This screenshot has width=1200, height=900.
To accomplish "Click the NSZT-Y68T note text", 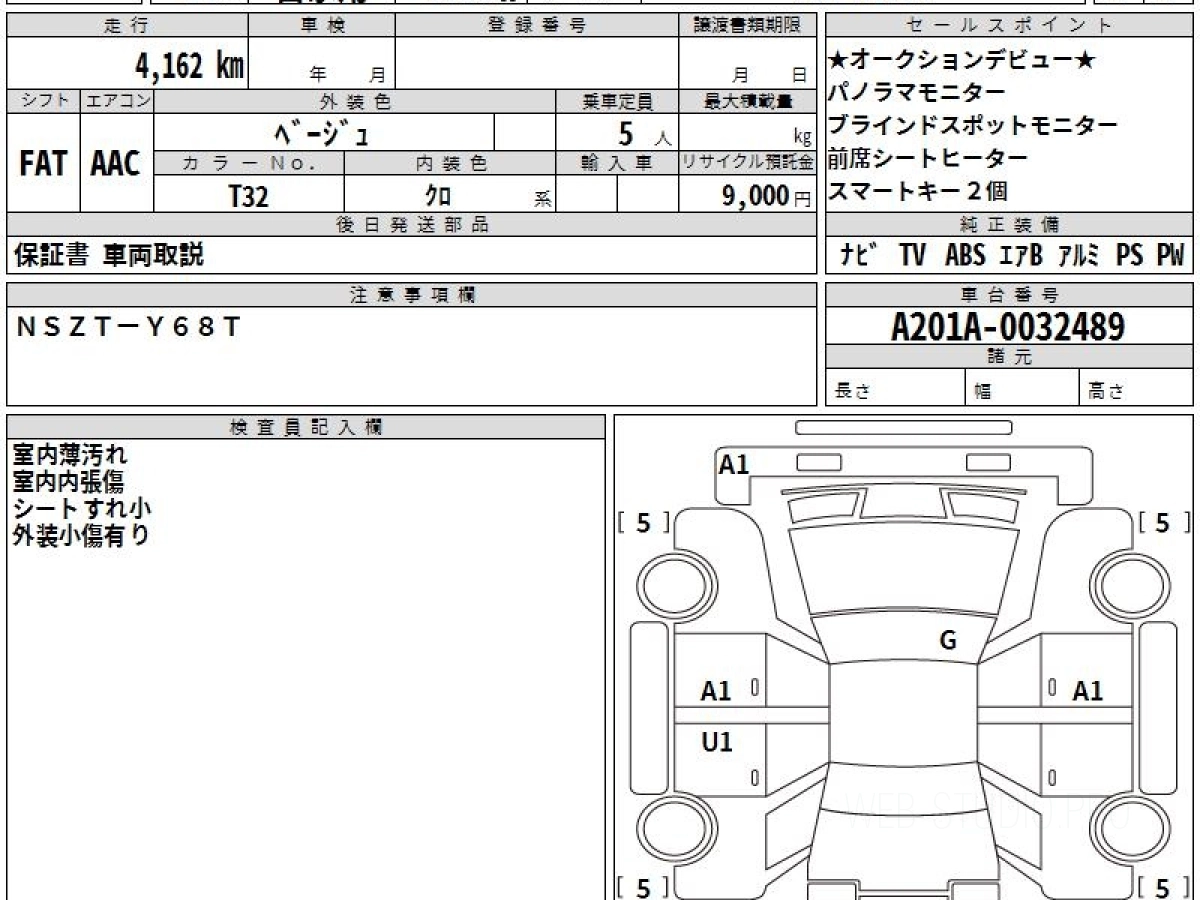I will click(129, 326).
